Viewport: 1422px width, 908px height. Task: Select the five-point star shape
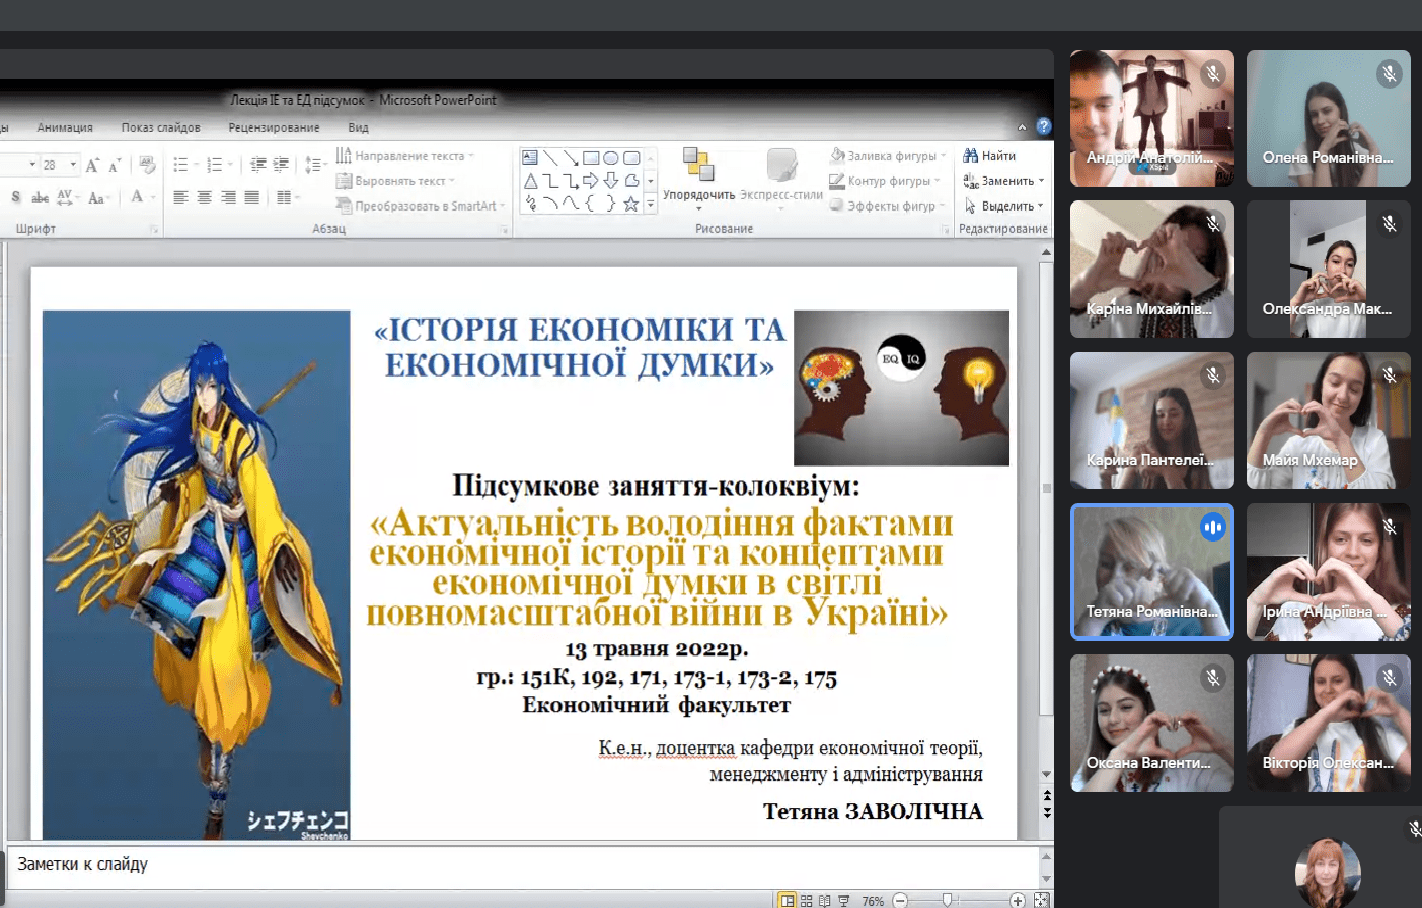[631, 204]
